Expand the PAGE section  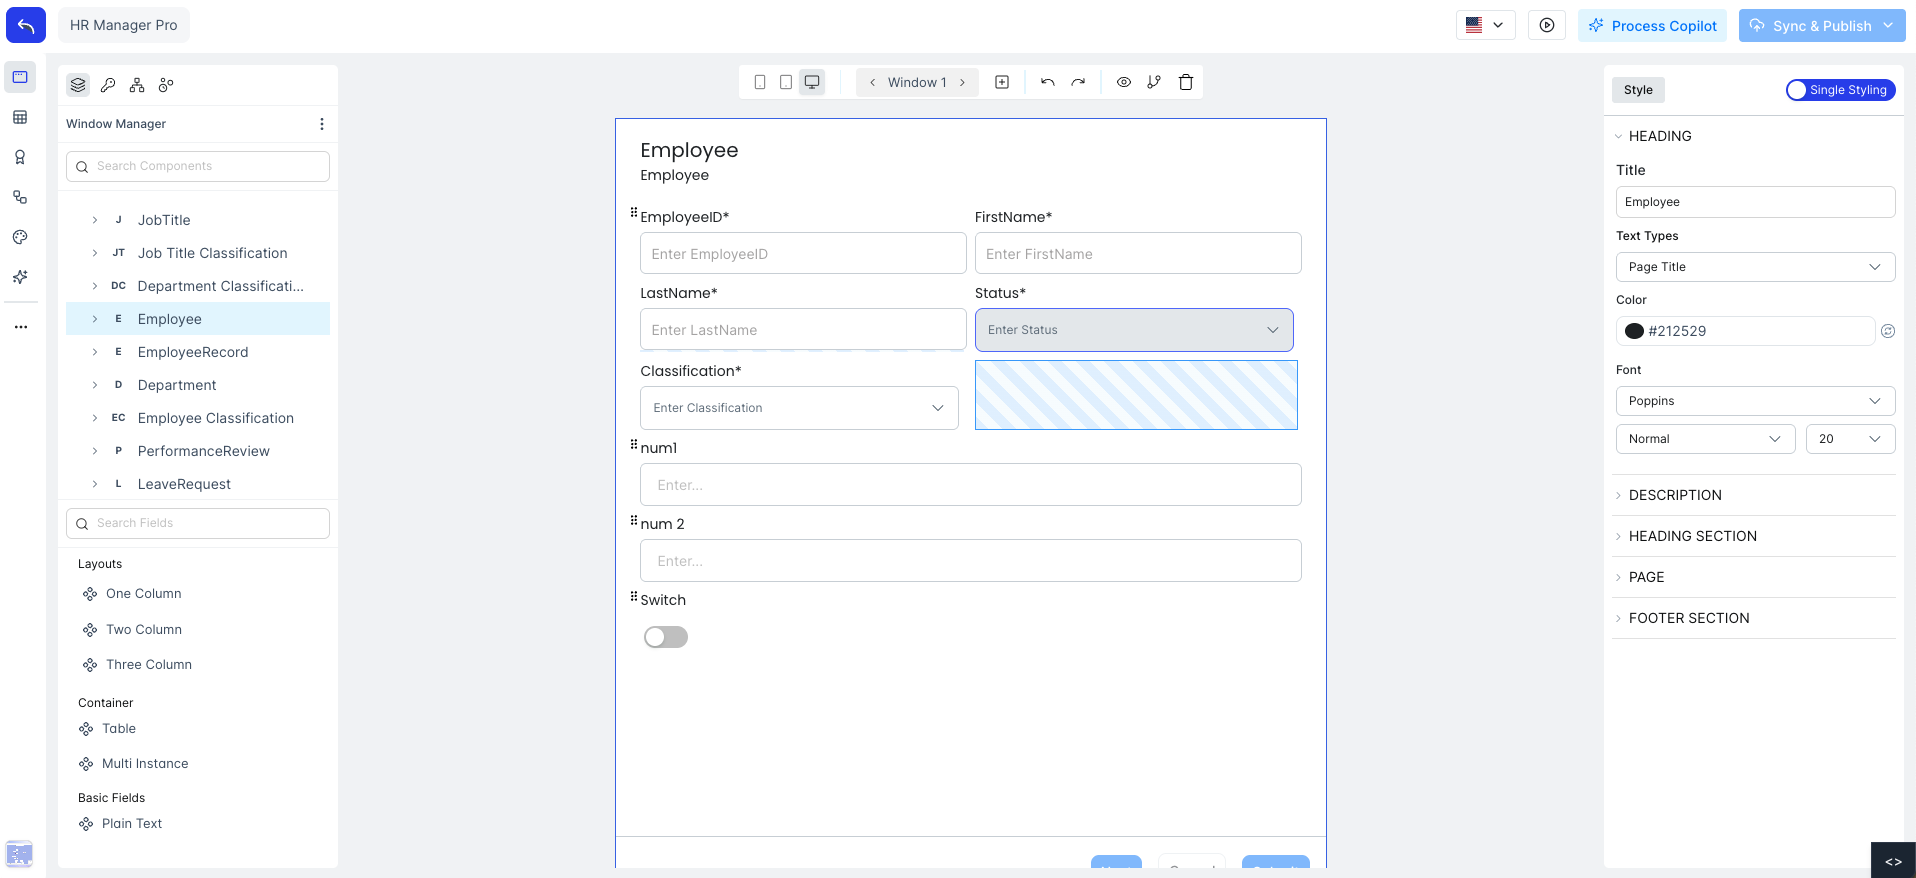[1755, 577]
